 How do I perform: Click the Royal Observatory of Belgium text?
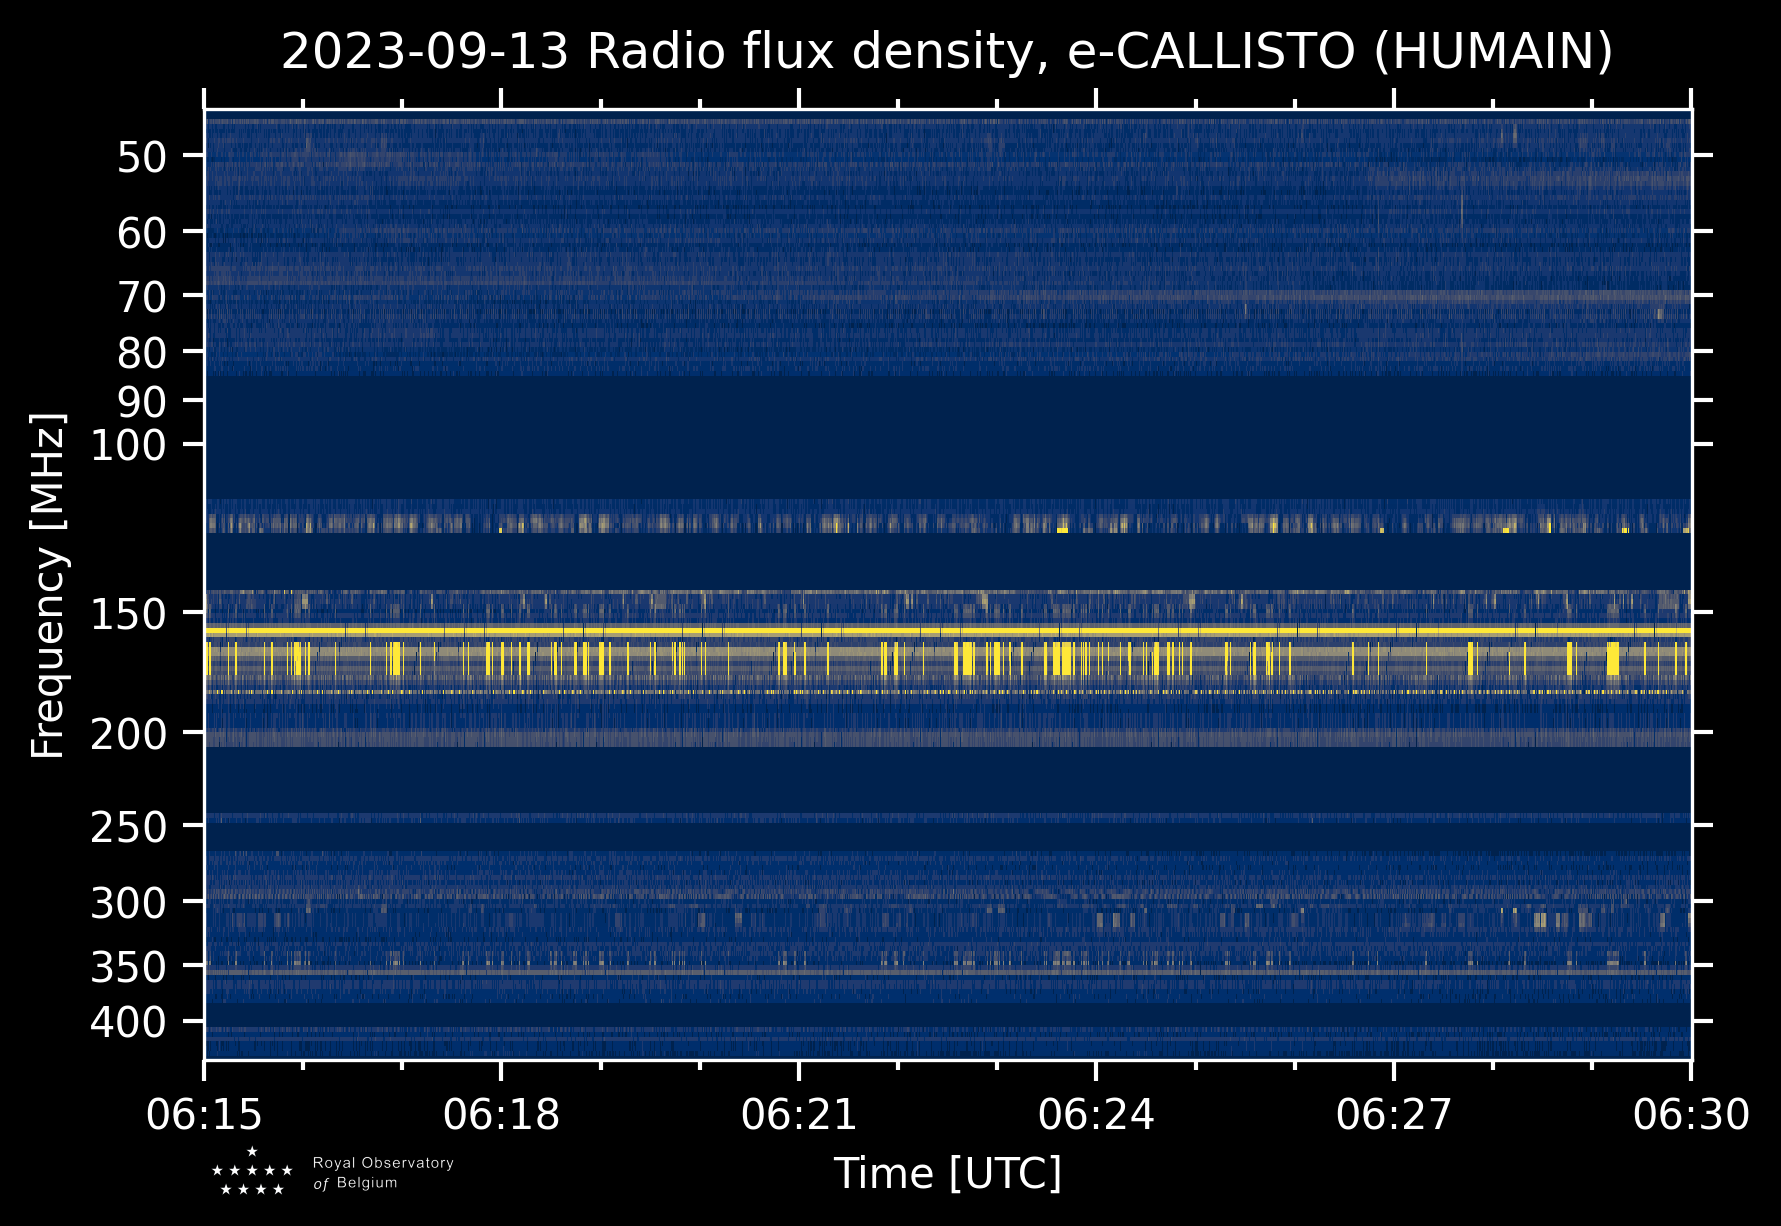pyautogui.click(x=382, y=1173)
